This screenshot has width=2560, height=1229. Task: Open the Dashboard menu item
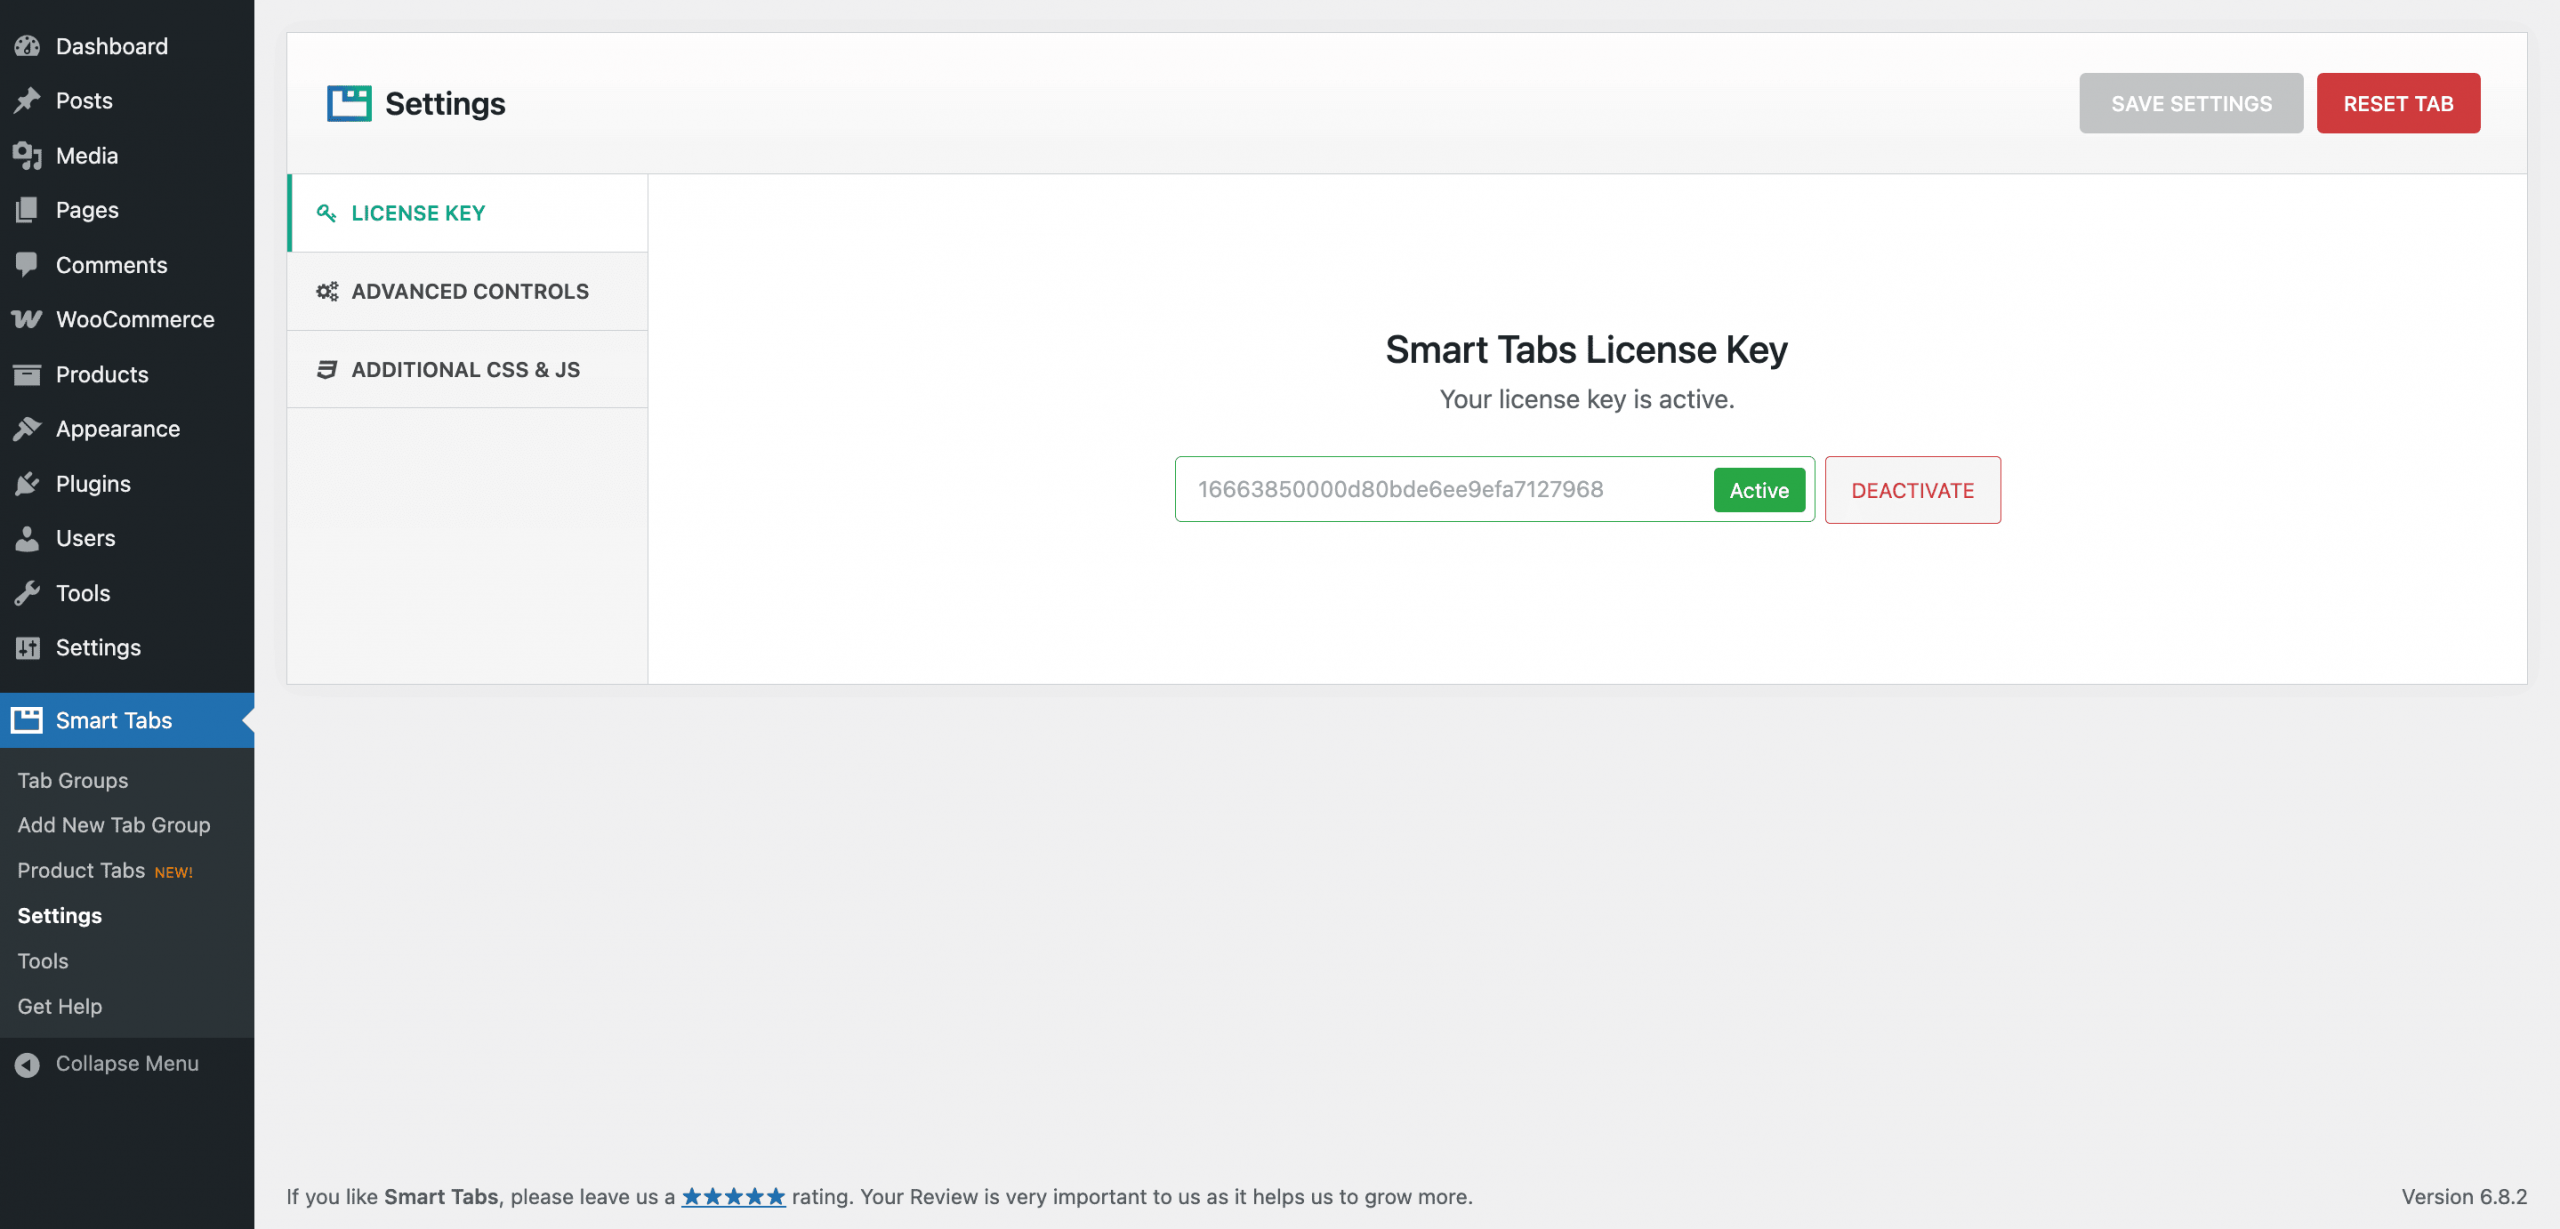click(x=127, y=46)
